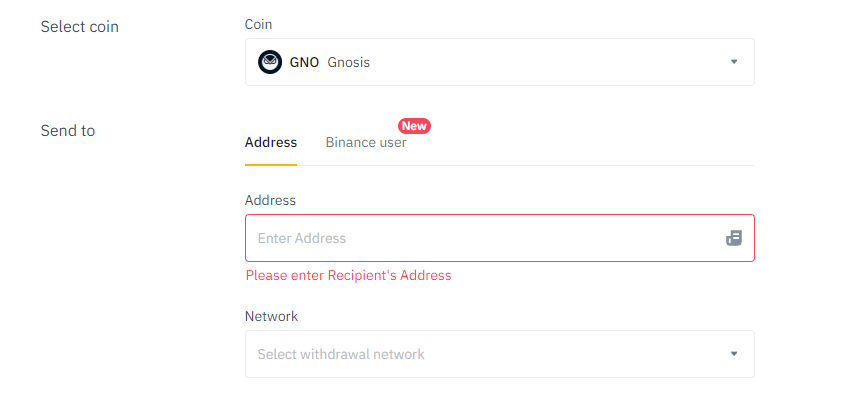Viewport: 844px width, 393px height.
Task: Expand the Network dropdown arrow
Action: [734, 354]
